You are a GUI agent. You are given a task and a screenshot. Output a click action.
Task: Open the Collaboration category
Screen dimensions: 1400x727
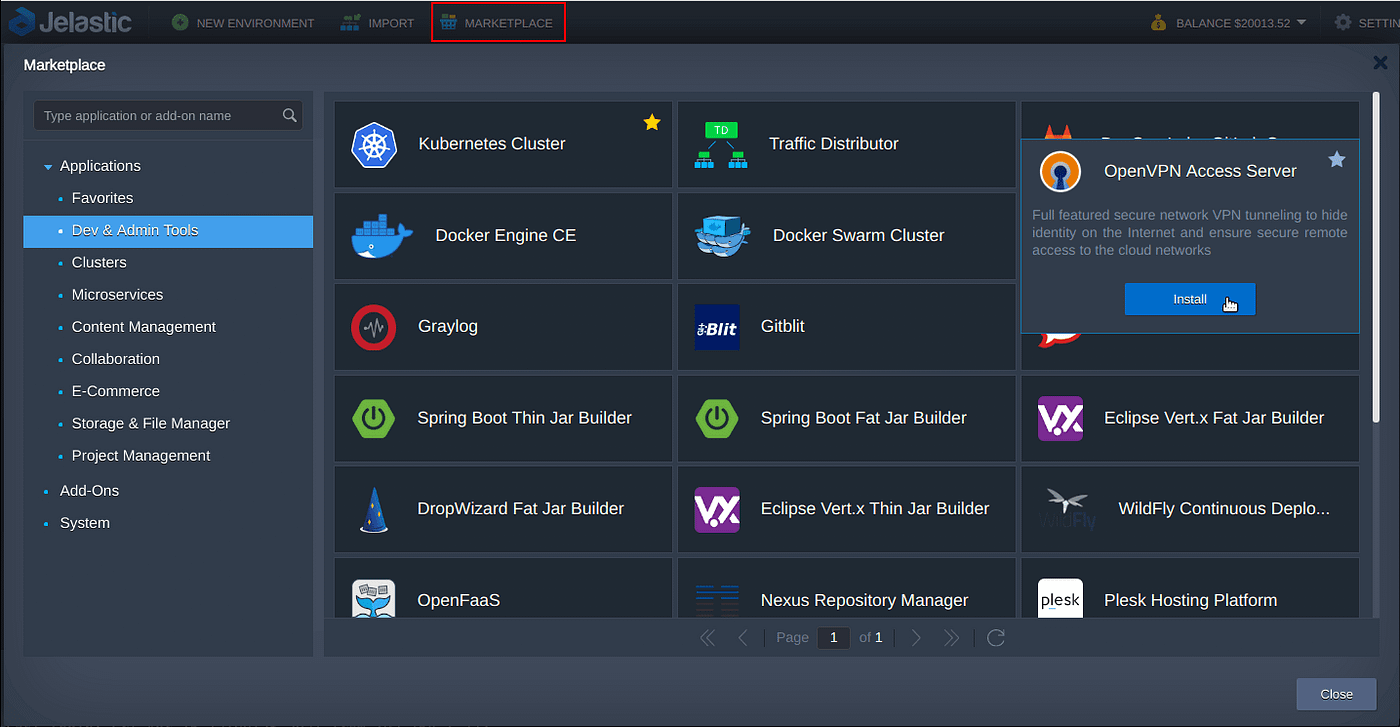(116, 358)
